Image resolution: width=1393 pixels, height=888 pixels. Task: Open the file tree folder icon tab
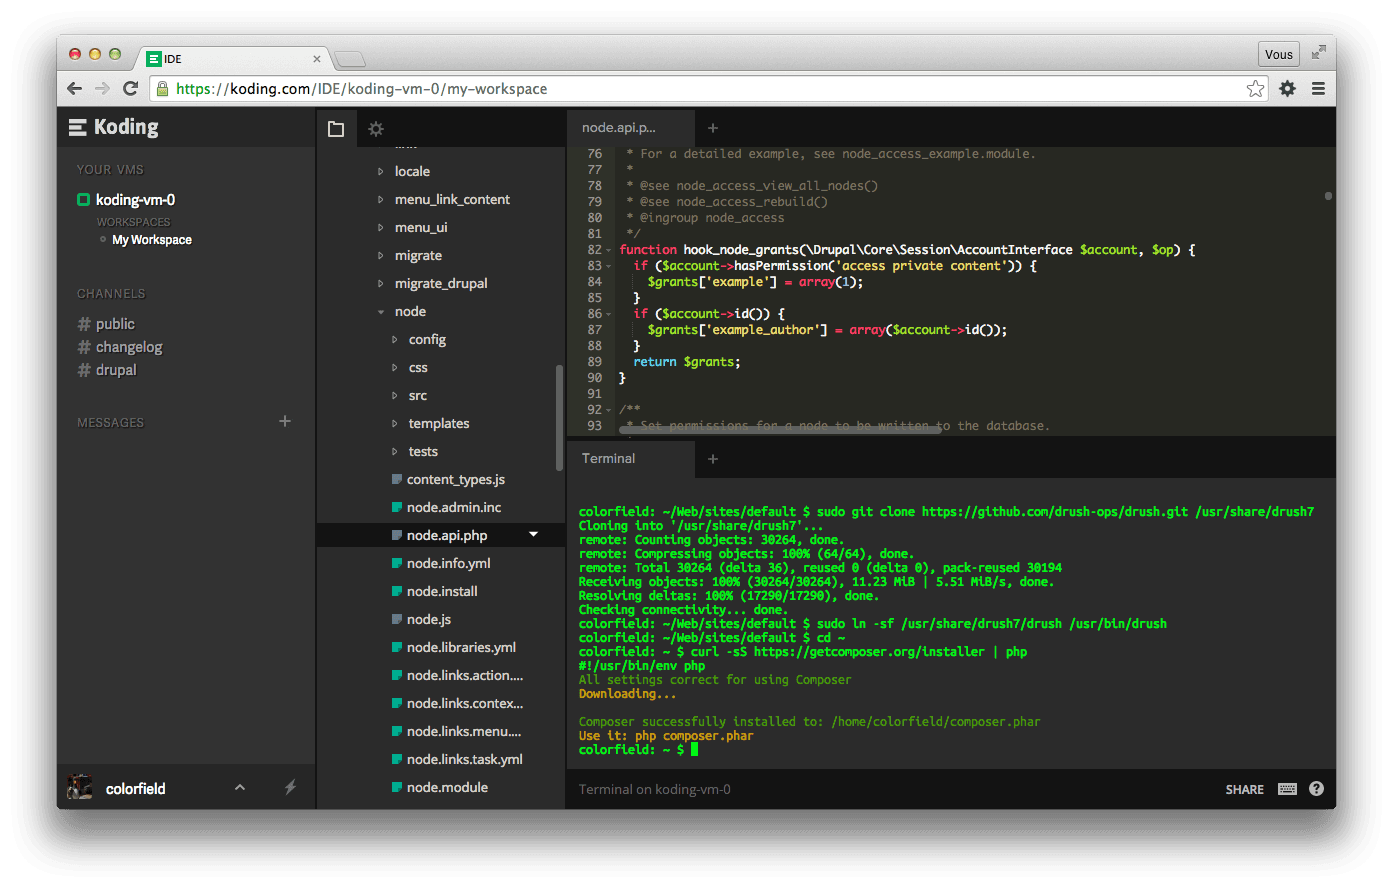[336, 129]
